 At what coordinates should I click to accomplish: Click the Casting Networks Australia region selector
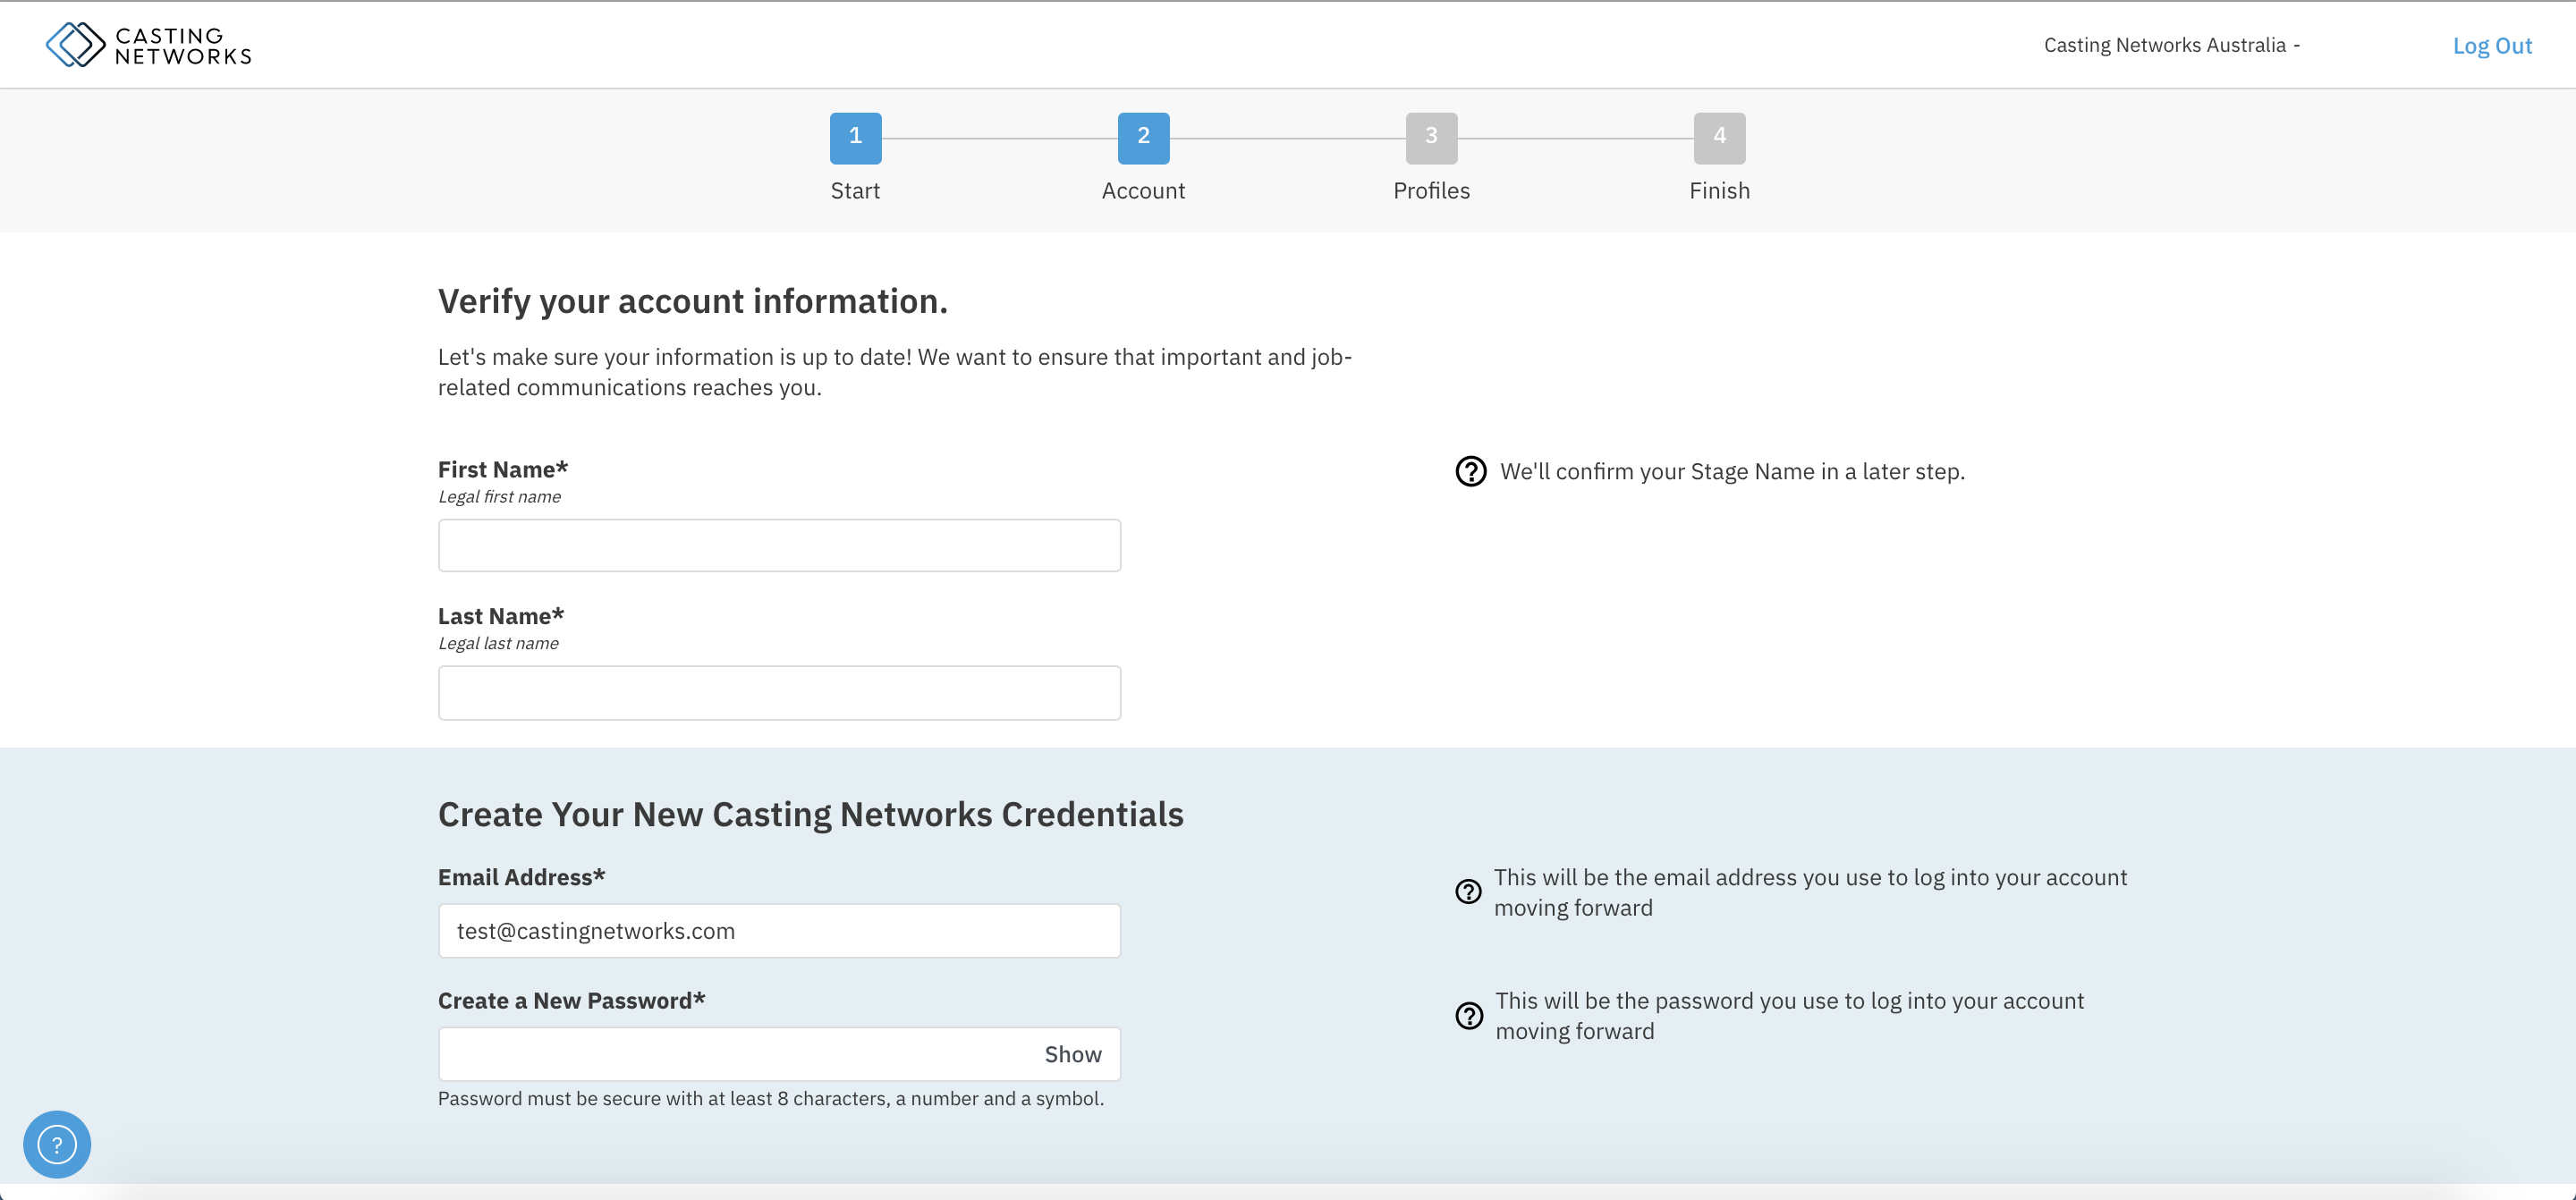pos(2171,45)
